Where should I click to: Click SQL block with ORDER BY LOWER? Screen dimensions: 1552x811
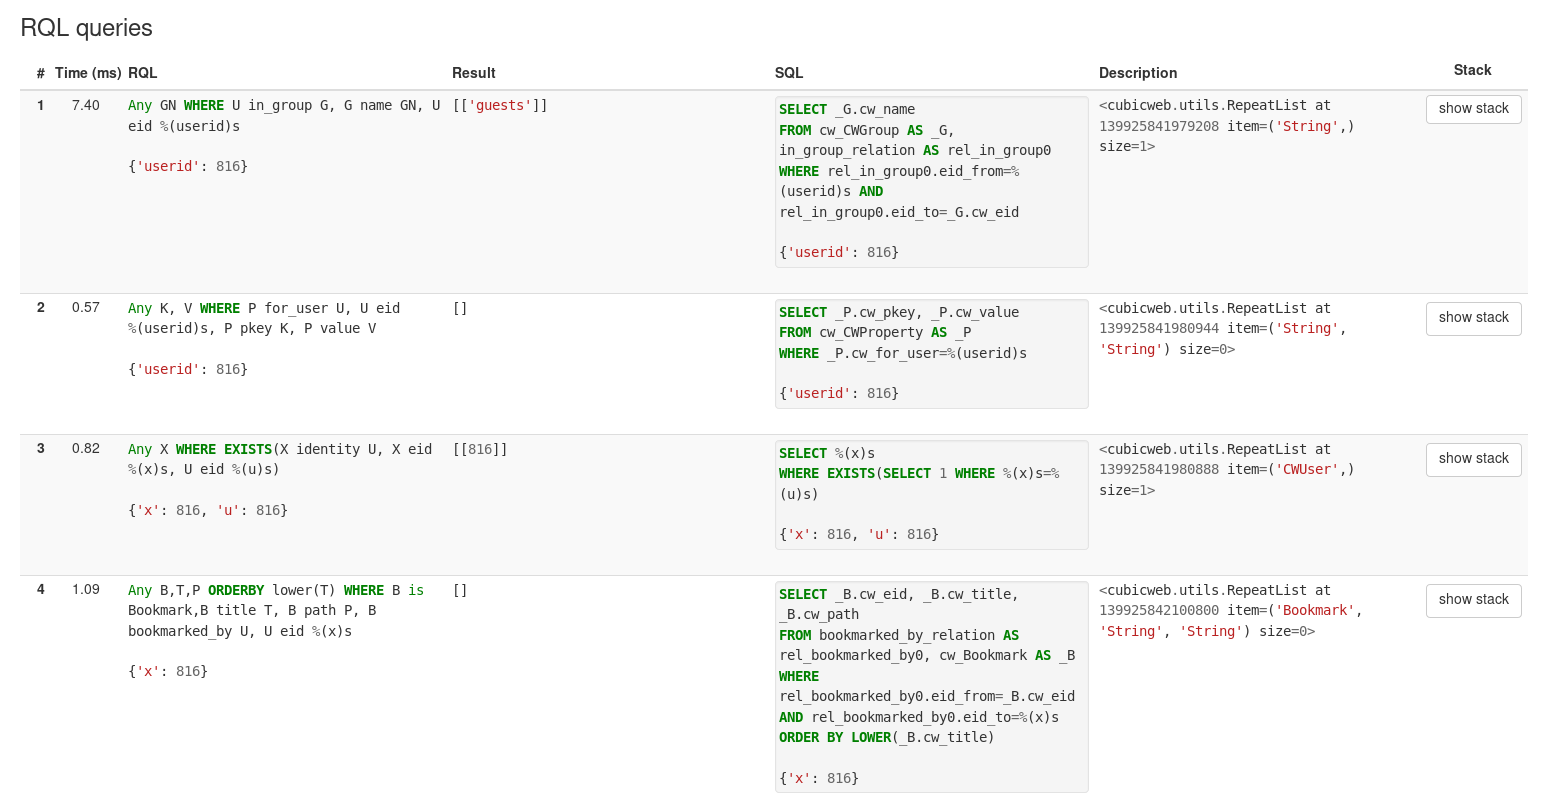point(931,687)
